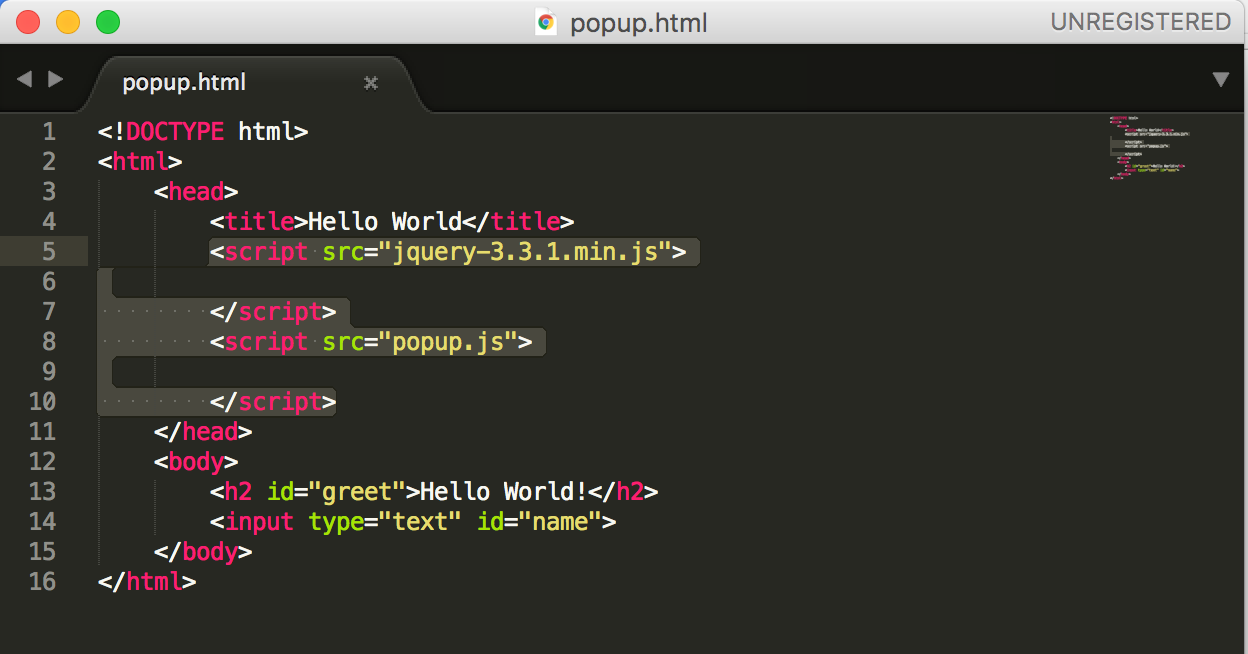This screenshot has width=1248, height=654.
Task: Click the Chrome file icon in title bar
Action: click(546, 22)
